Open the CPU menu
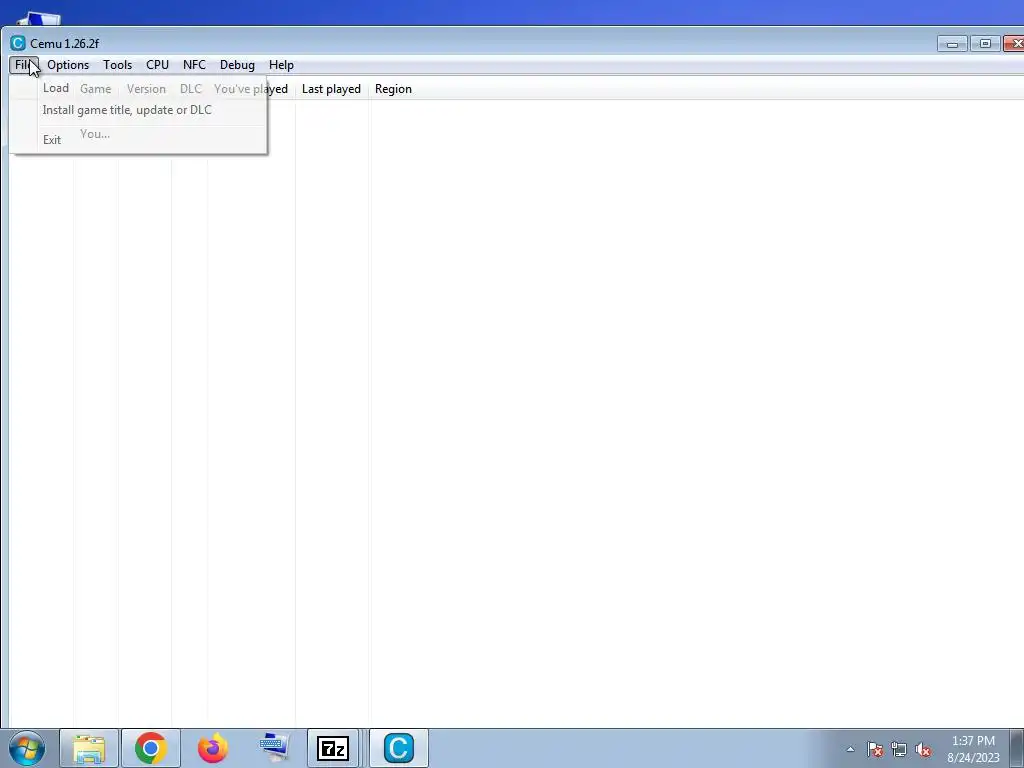Image resolution: width=1024 pixels, height=768 pixels. 157,65
